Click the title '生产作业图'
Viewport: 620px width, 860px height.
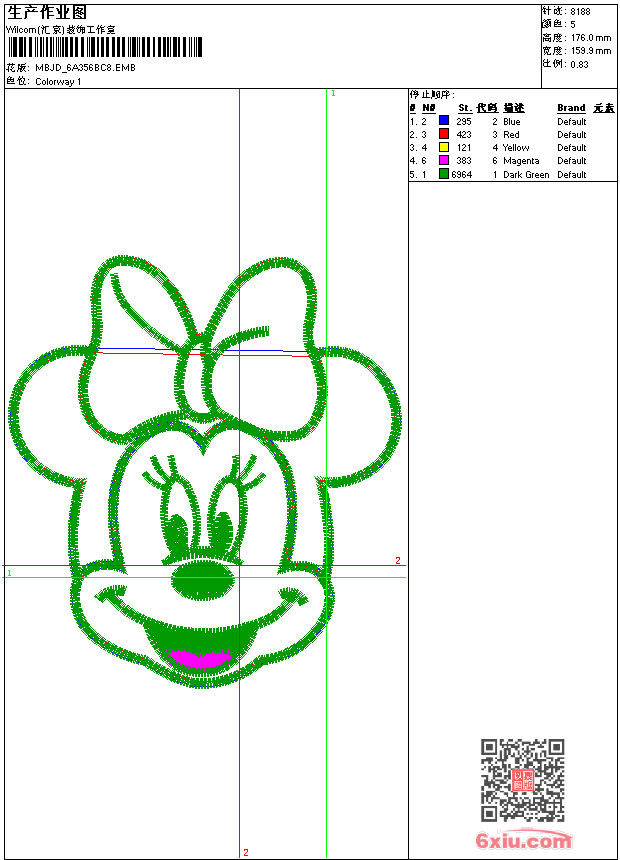47,13
